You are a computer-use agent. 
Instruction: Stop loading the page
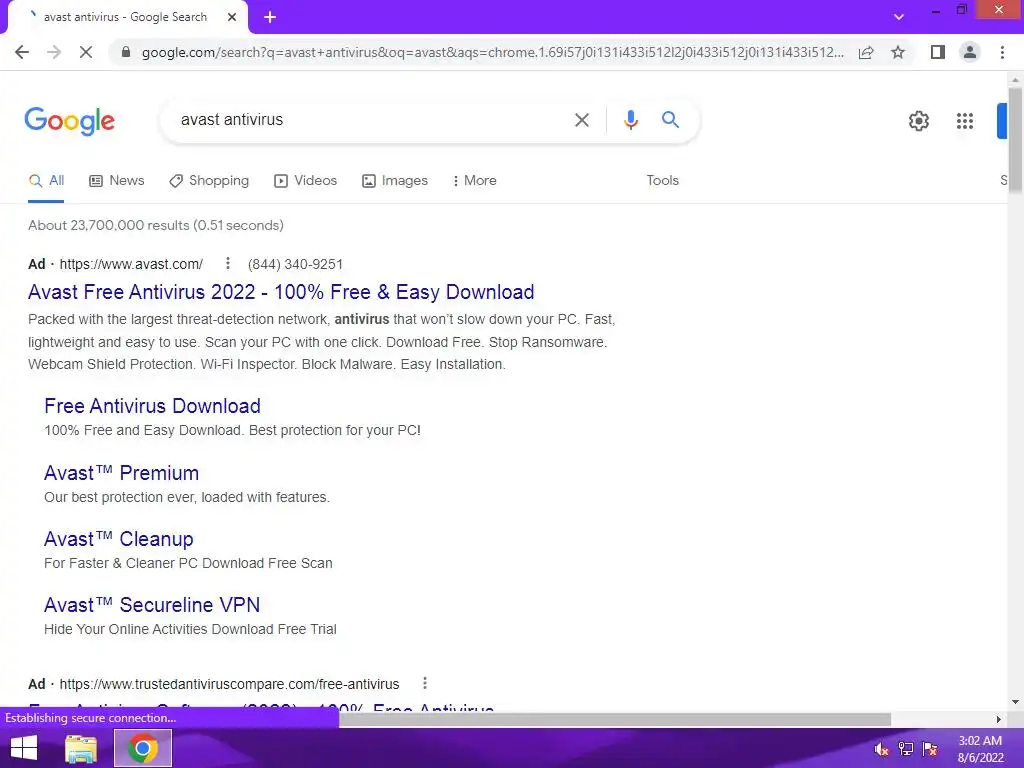click(x=86, y=52)
